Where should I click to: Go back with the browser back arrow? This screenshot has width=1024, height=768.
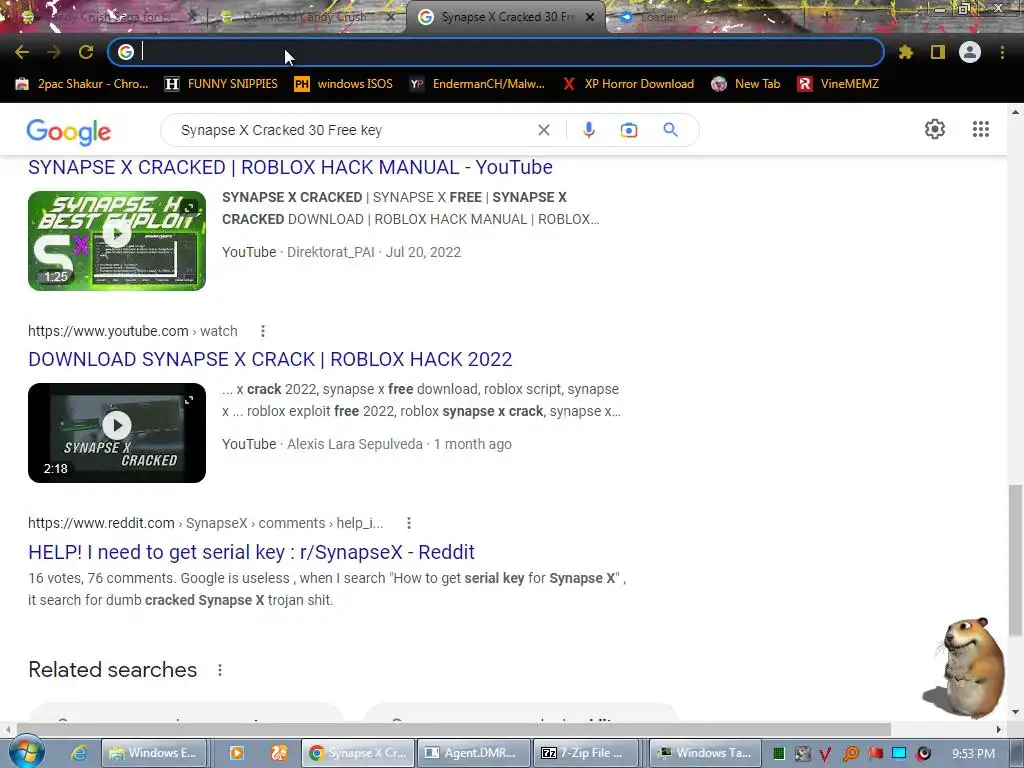[x=22, y=52]
